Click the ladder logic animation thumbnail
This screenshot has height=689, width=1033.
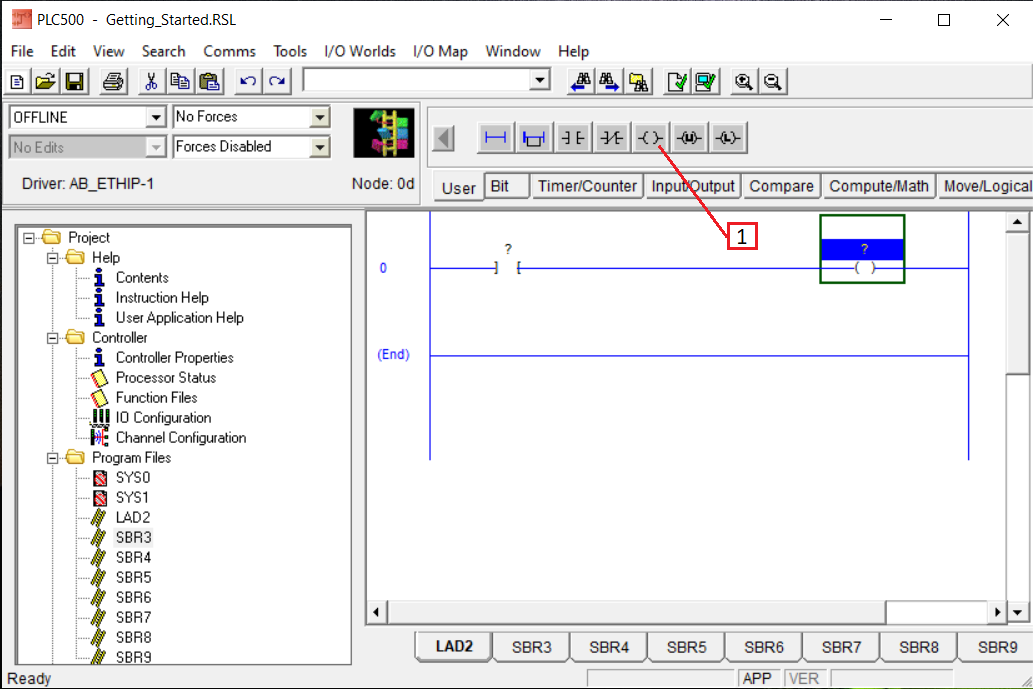pos(383,133)
